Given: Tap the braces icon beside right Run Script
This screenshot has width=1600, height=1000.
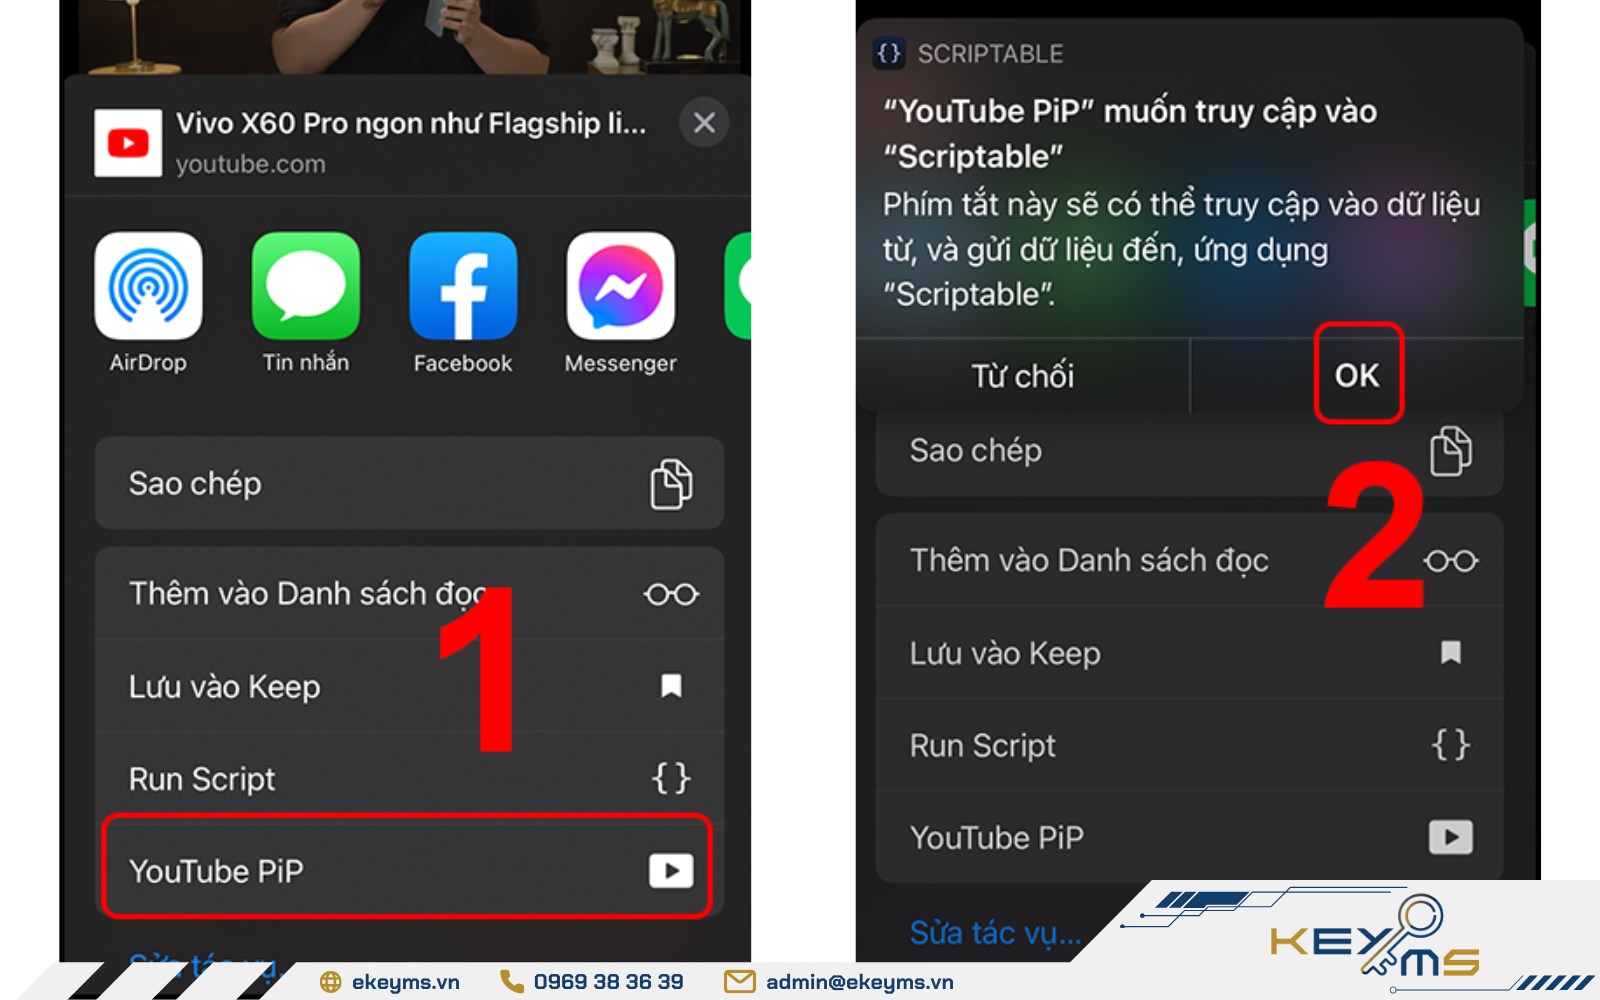Looking at the screenshot, I should click(x=1451, y=744).
